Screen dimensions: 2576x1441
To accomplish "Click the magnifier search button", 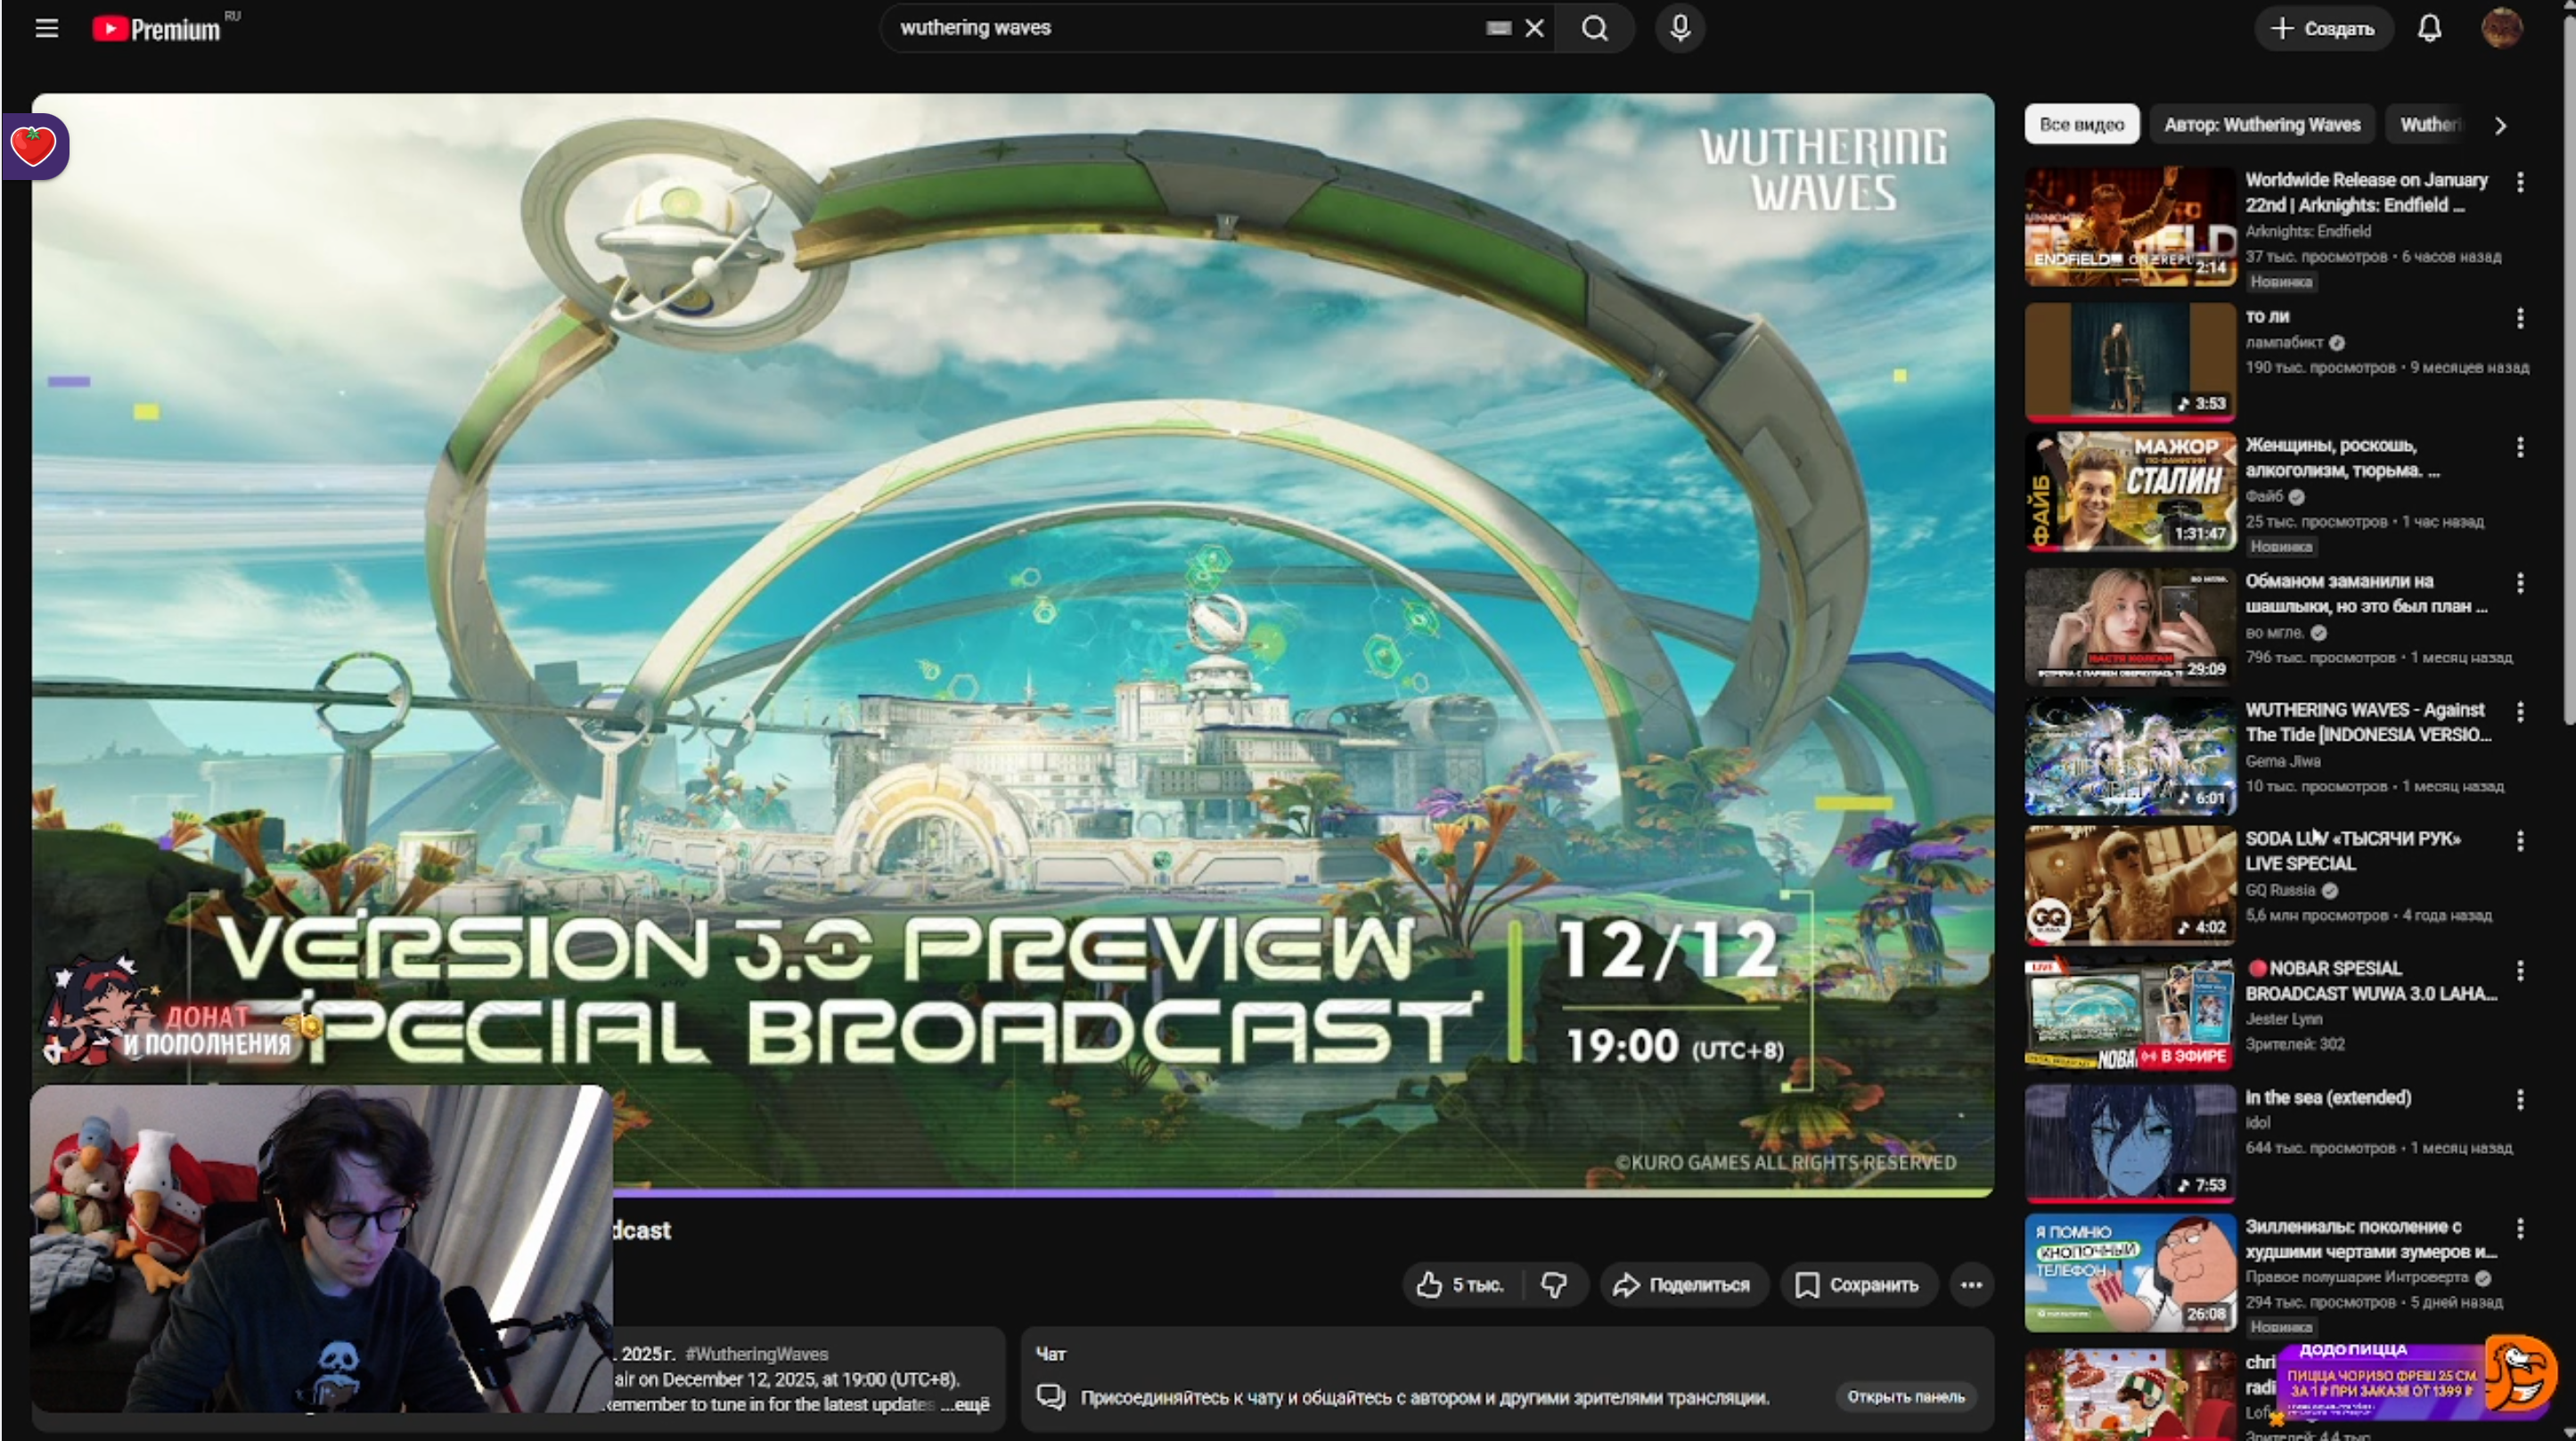I will pos(1595,28).
